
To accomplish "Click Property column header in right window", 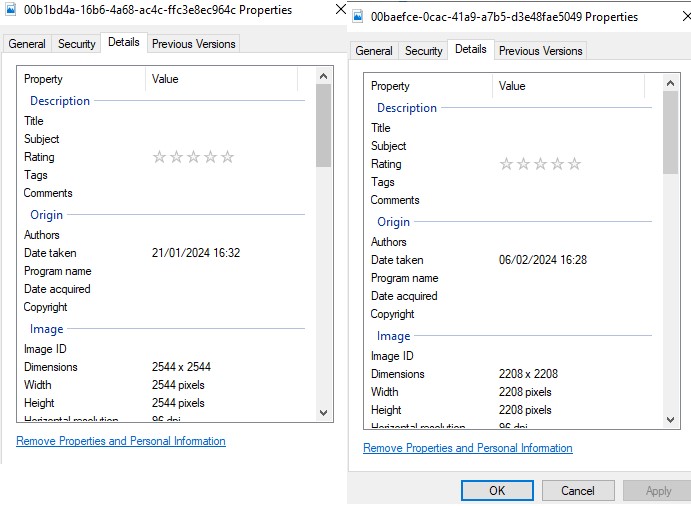I will (428, 86).
